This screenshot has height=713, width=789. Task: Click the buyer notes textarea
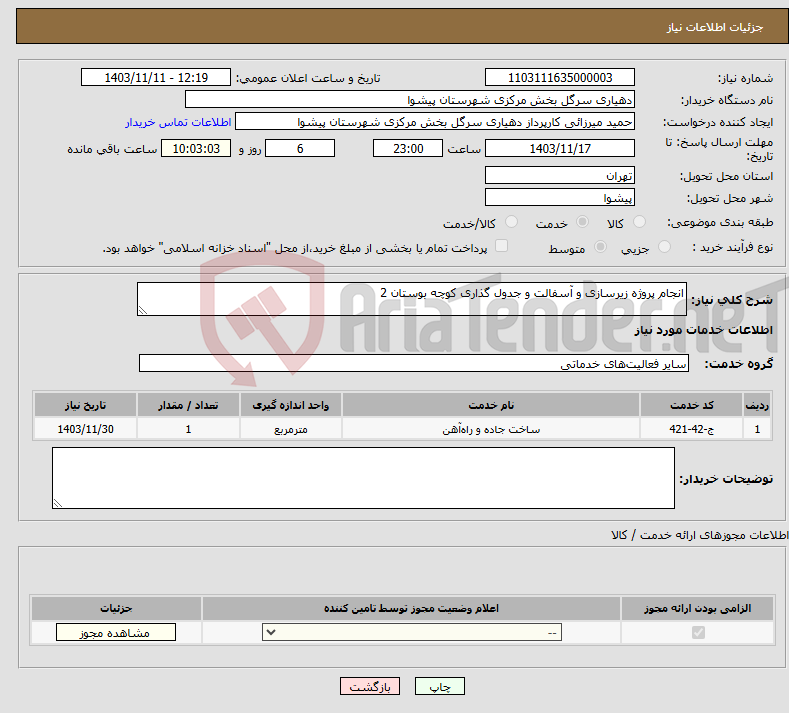[x=363, y=478]
